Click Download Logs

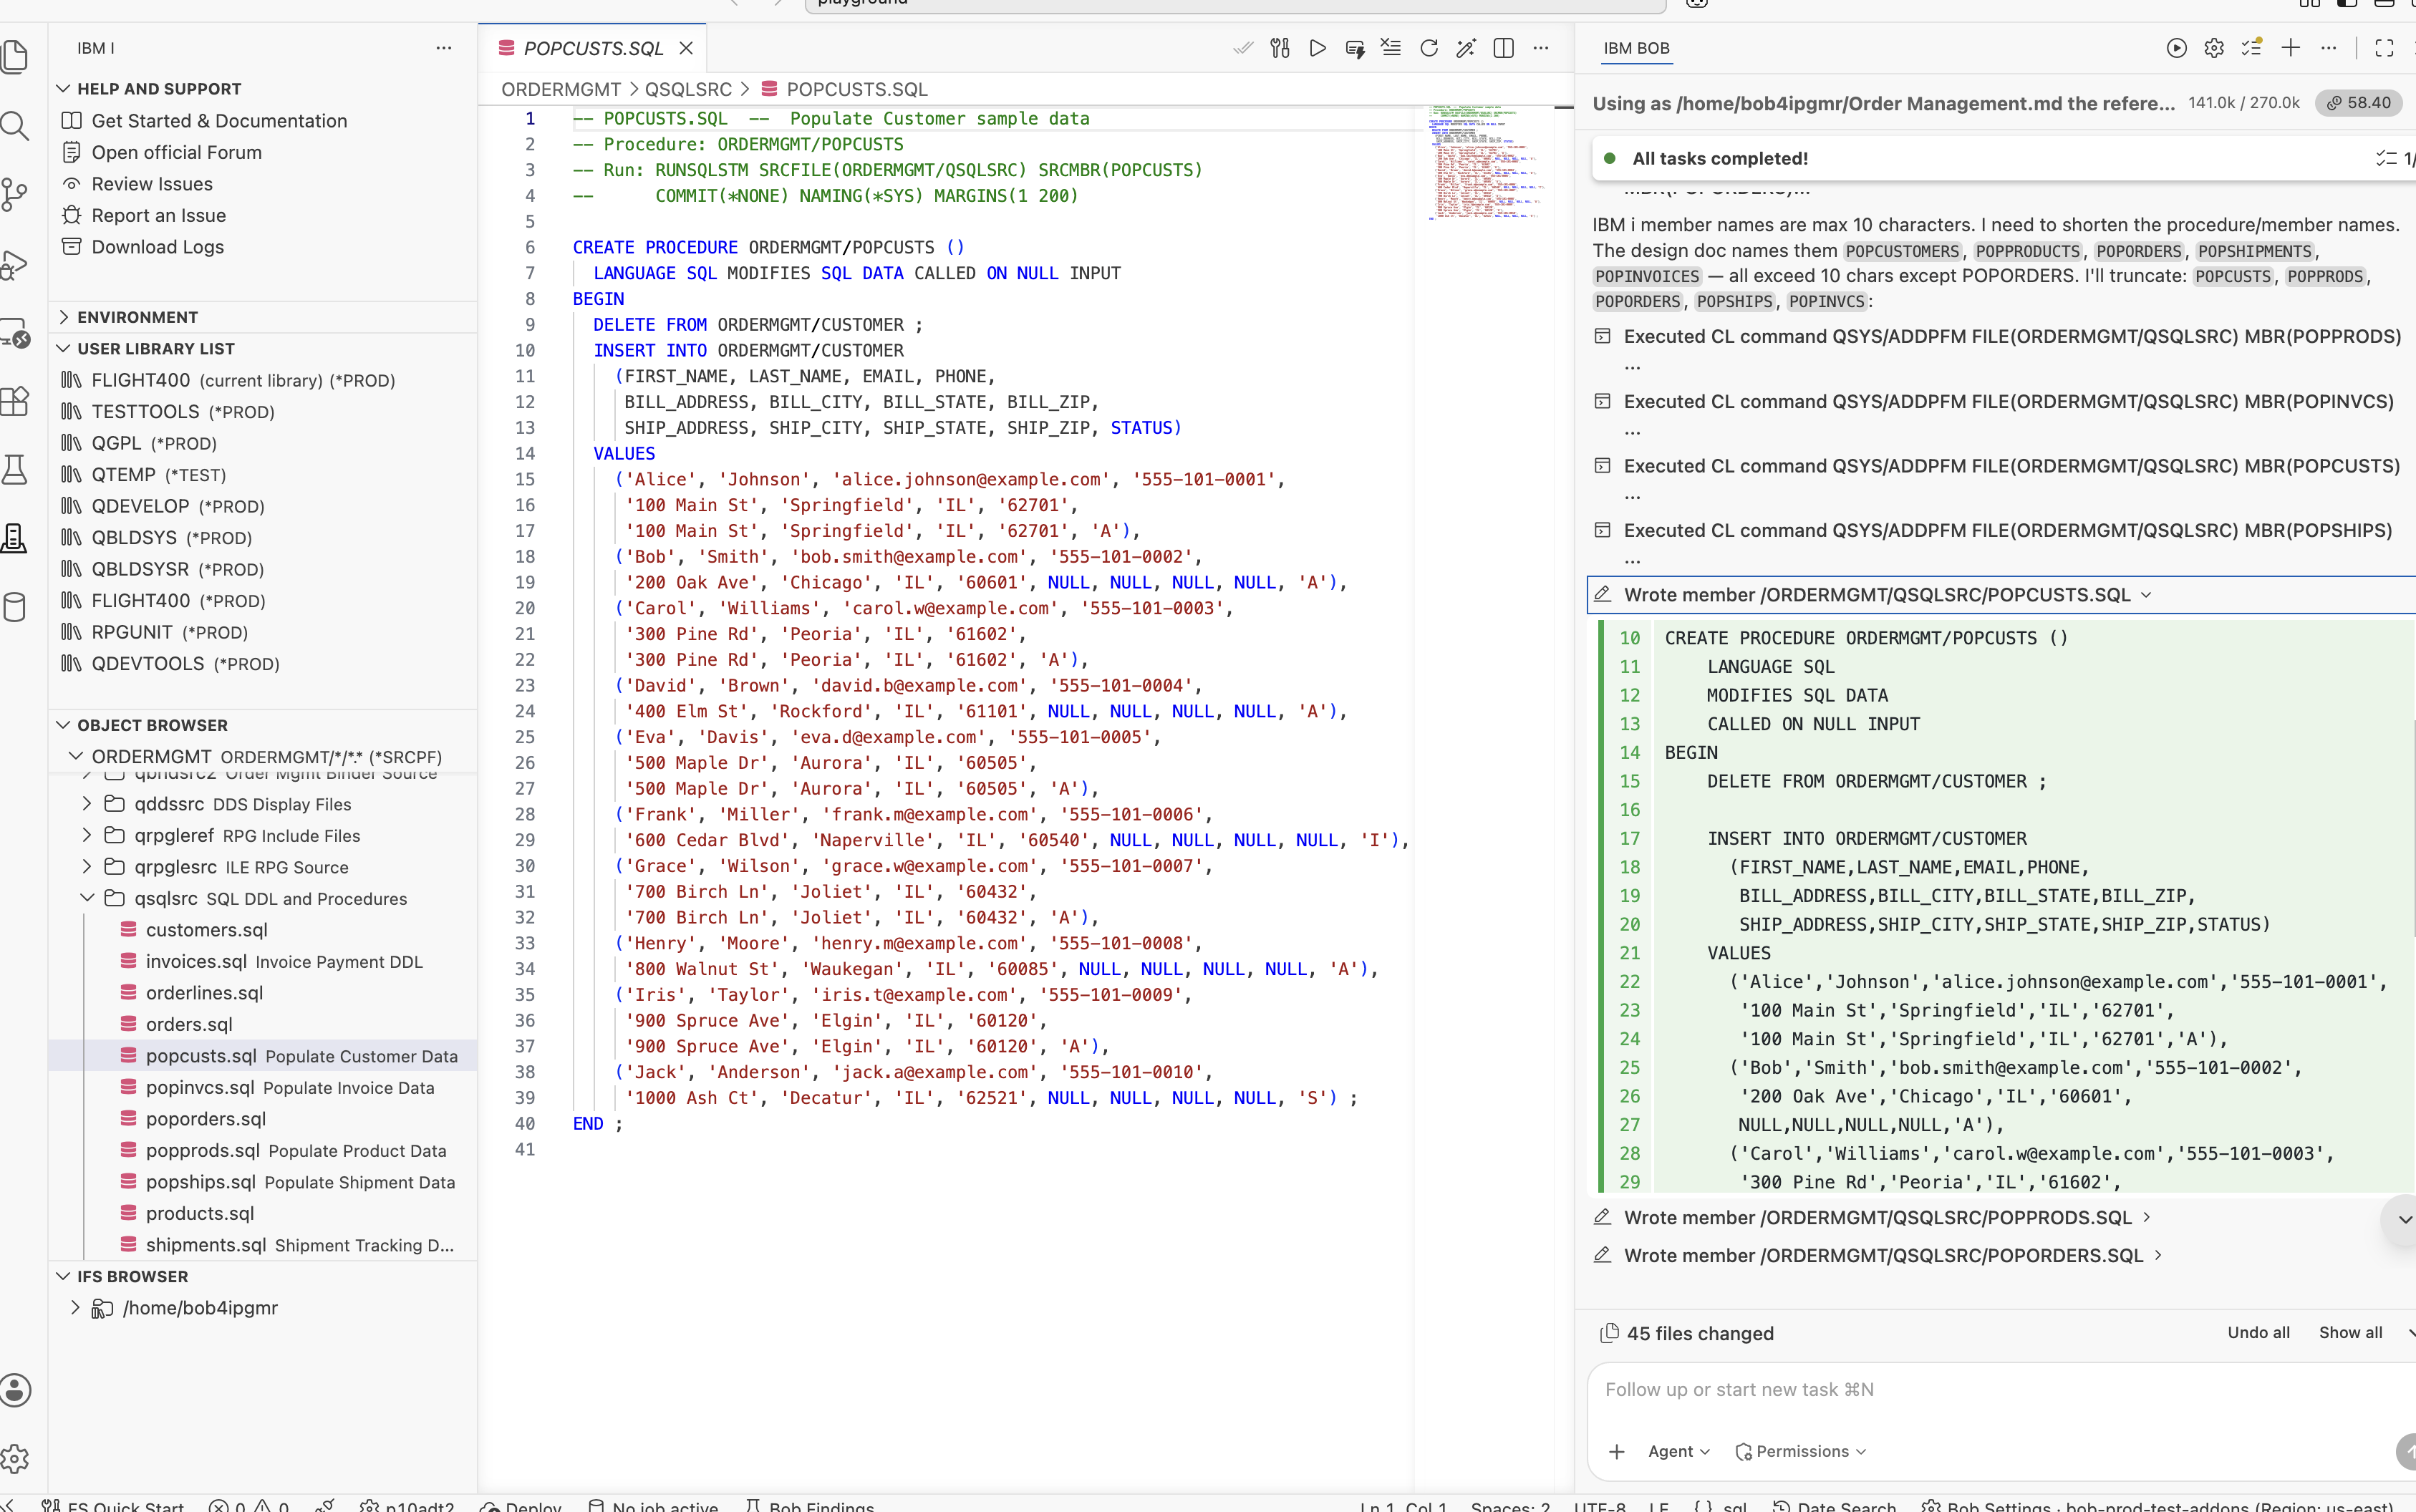click(157, 247)
